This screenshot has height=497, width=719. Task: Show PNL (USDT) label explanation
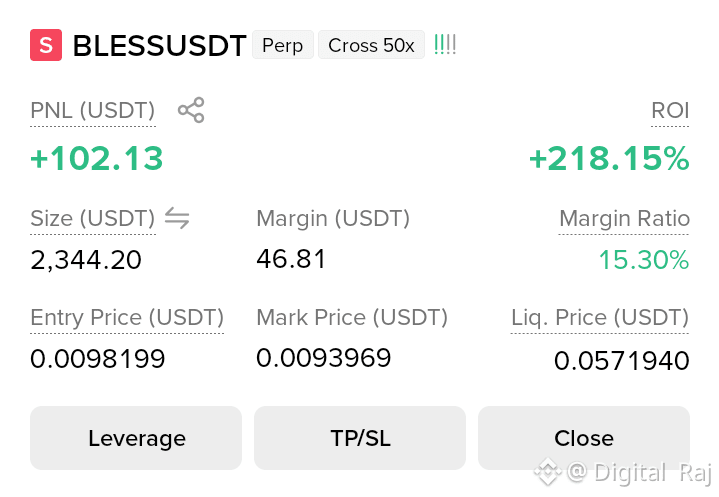93,111
